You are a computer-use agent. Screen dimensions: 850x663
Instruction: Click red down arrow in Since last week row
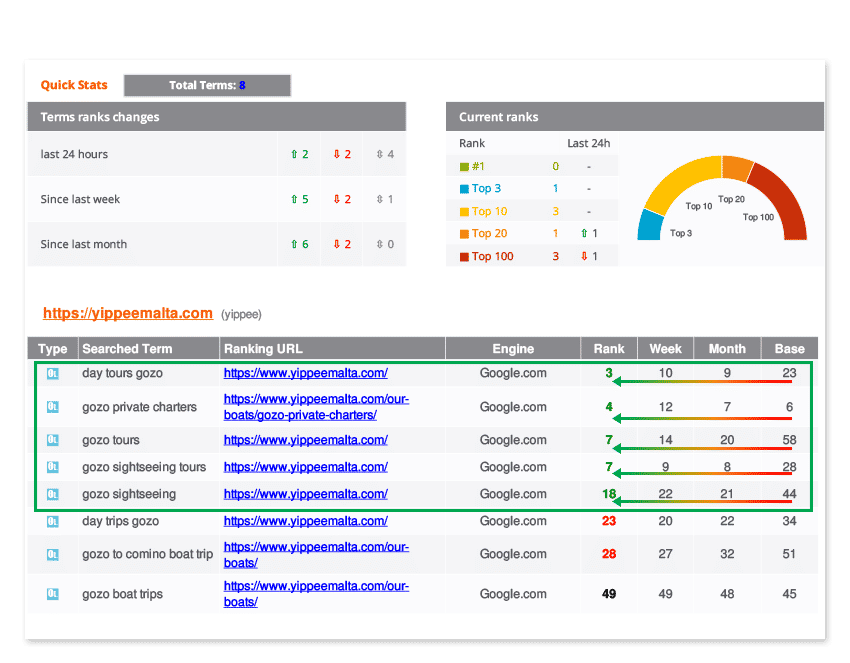point(337,199)
